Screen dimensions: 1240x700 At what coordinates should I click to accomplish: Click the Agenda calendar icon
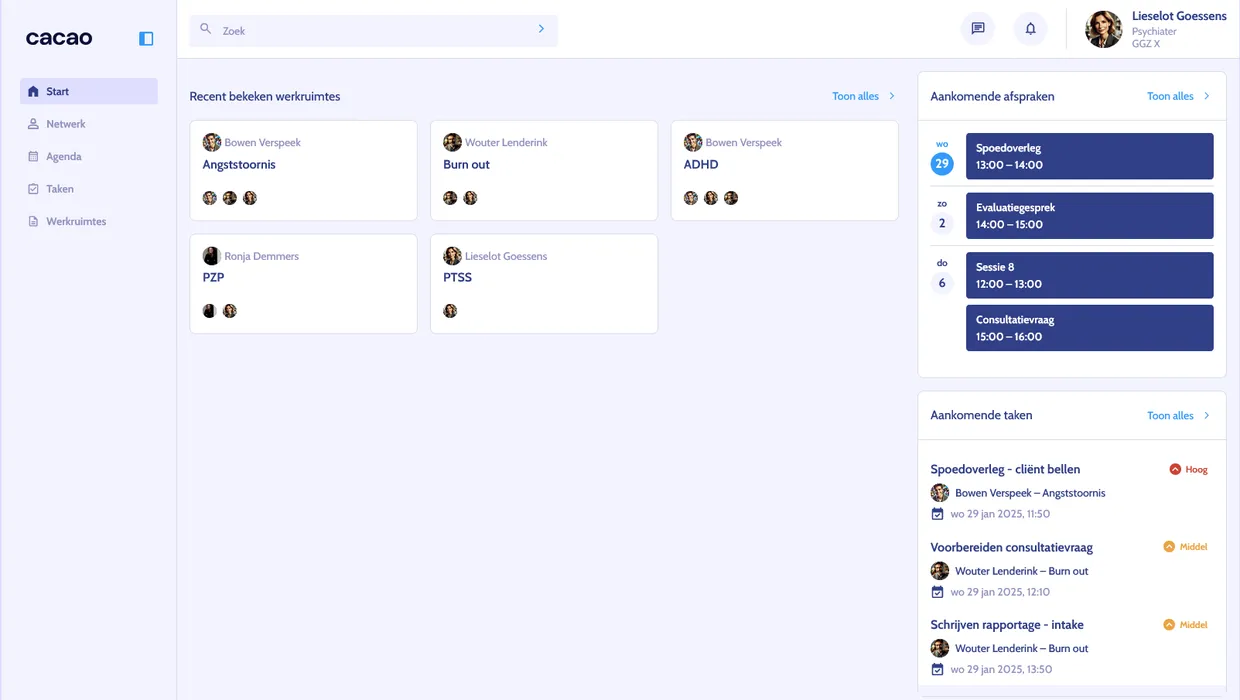click(x=33, y=156)
